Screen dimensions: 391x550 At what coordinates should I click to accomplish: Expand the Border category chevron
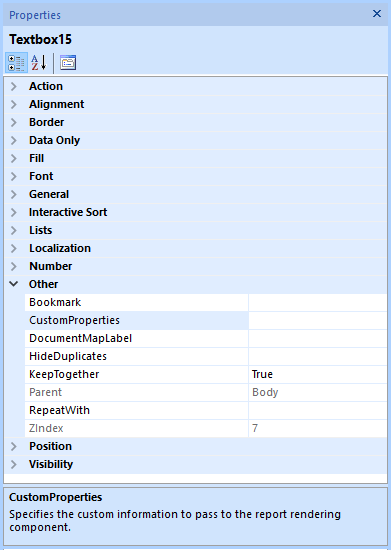coord(14,122)
